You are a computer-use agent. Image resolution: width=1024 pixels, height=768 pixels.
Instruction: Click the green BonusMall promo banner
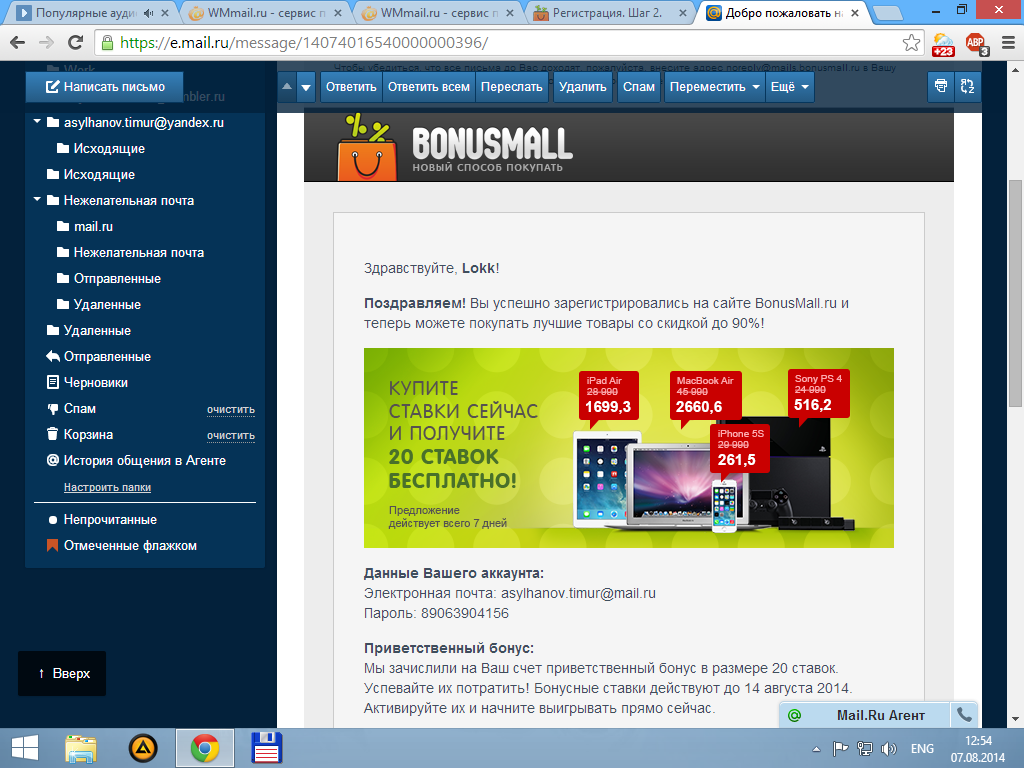tap(628, 448)
